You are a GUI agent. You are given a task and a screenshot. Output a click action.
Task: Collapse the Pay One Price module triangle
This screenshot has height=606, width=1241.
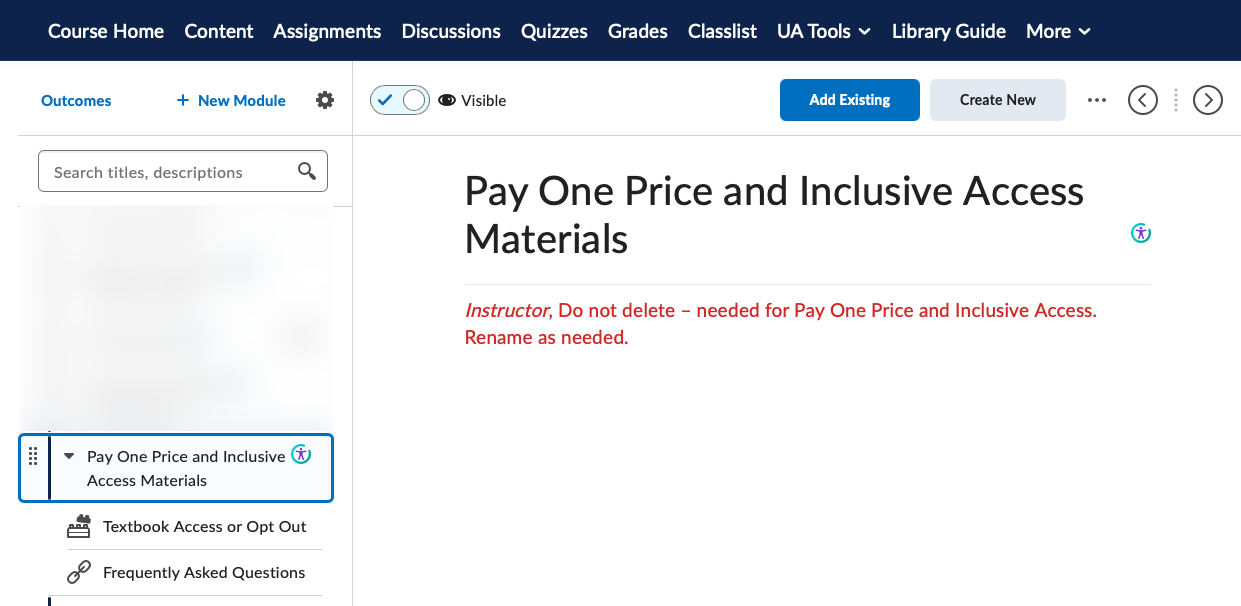pyautogui.click(x=69, y=456)
